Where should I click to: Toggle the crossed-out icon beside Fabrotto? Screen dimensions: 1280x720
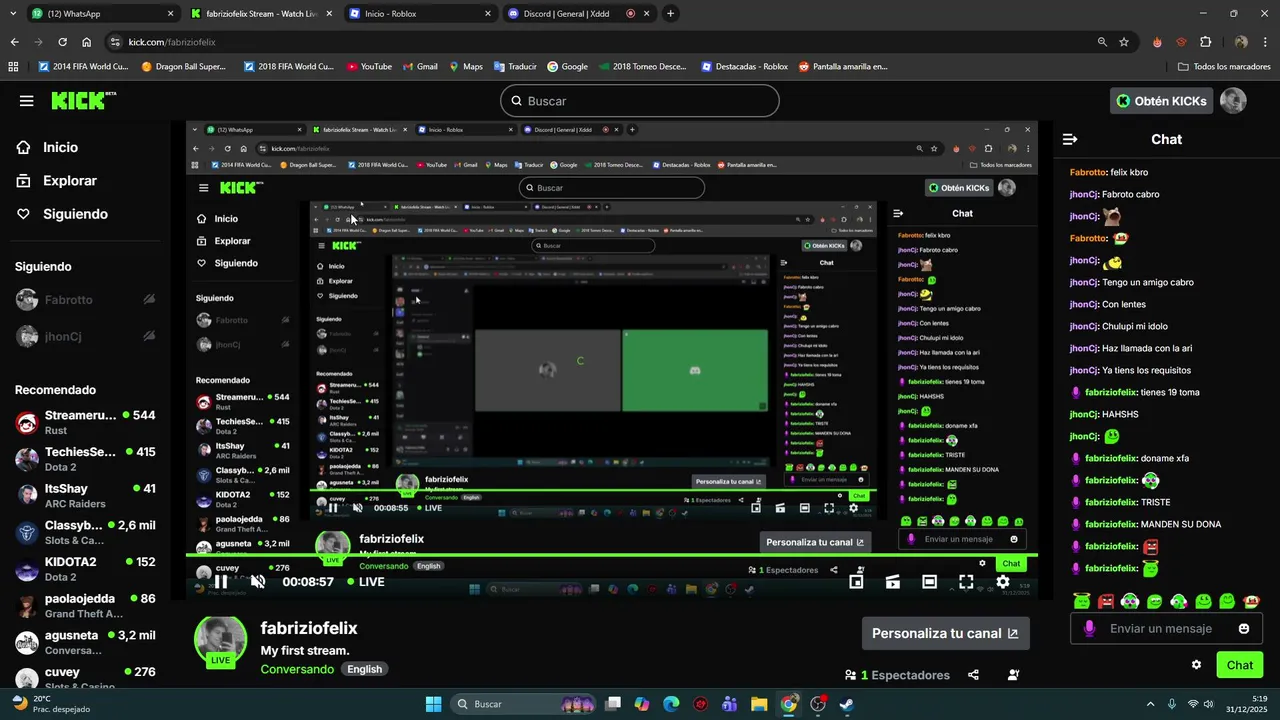(x=149, y=299)
